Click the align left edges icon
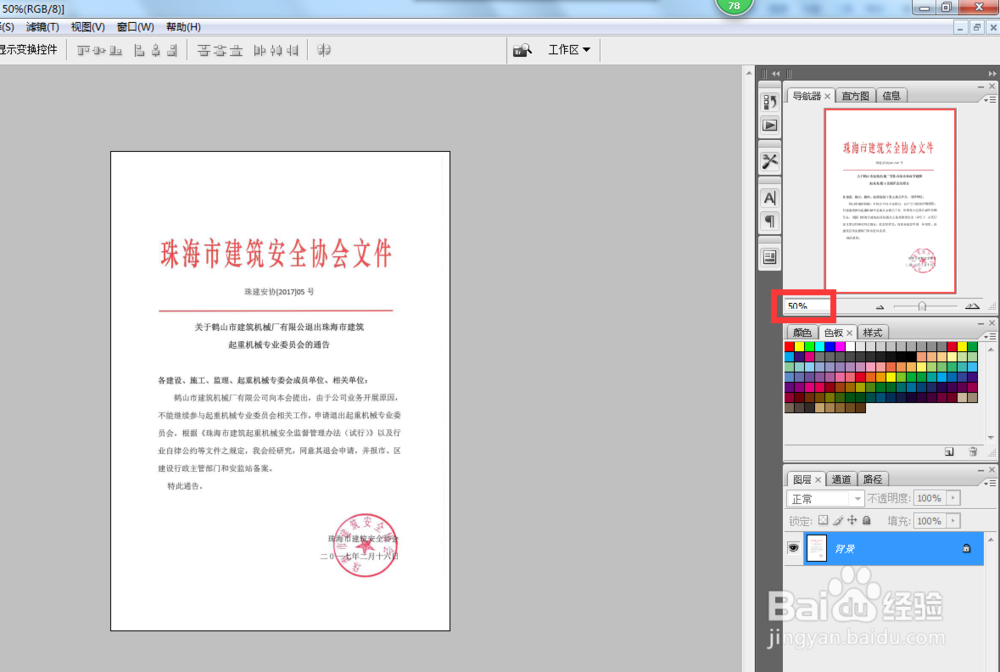Image resolution: width=1000 pixels, height=672 pixels. point(139,50)
